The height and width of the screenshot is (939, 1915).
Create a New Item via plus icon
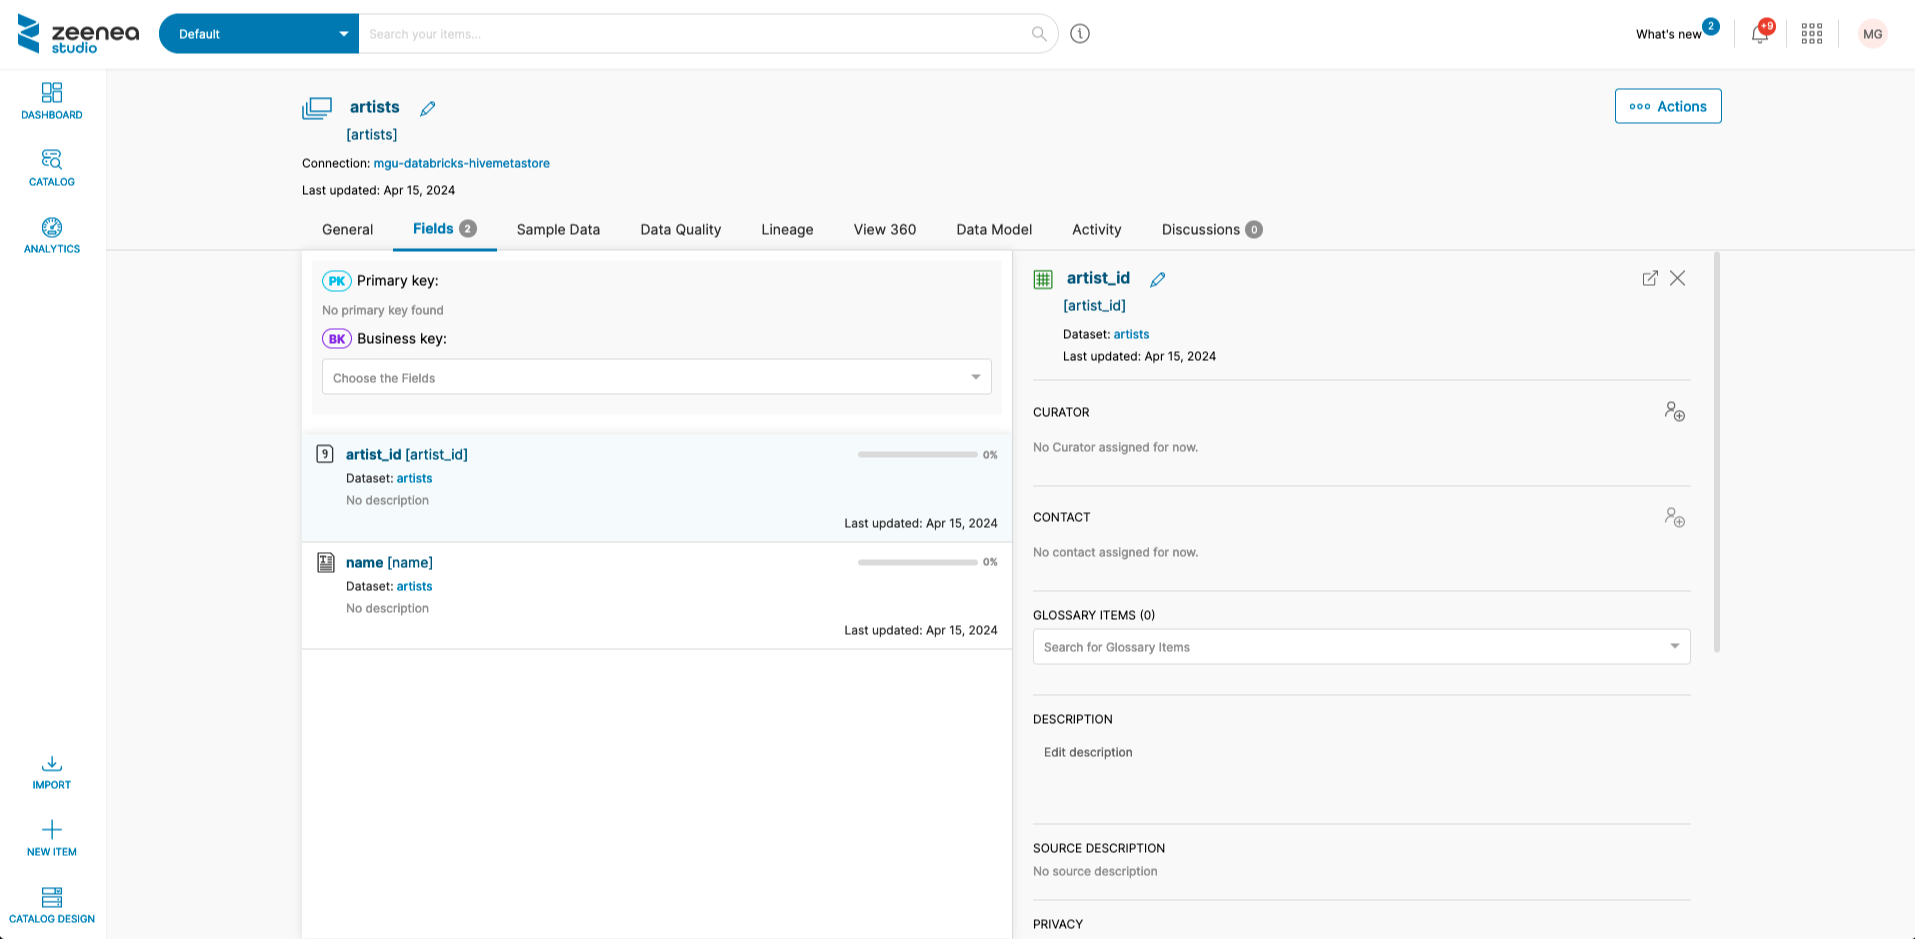pos(52,838)
